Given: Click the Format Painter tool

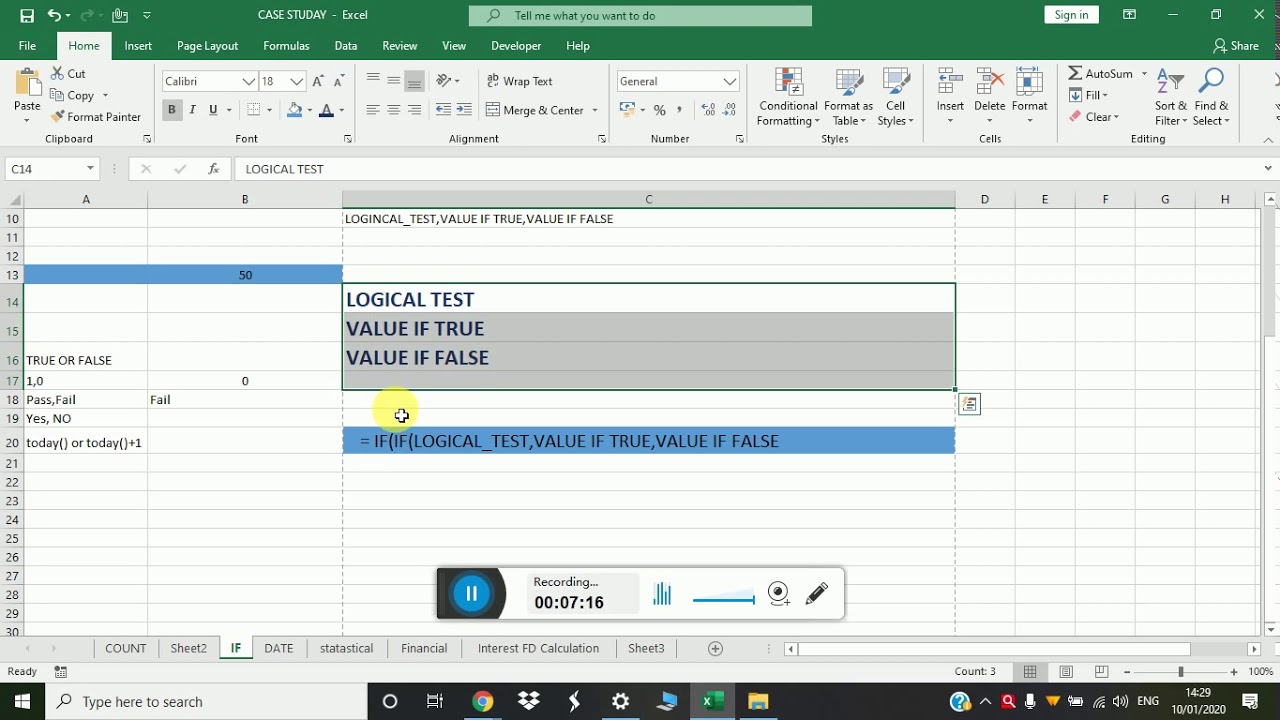Looking at the screenshot, I should (95, 117).
